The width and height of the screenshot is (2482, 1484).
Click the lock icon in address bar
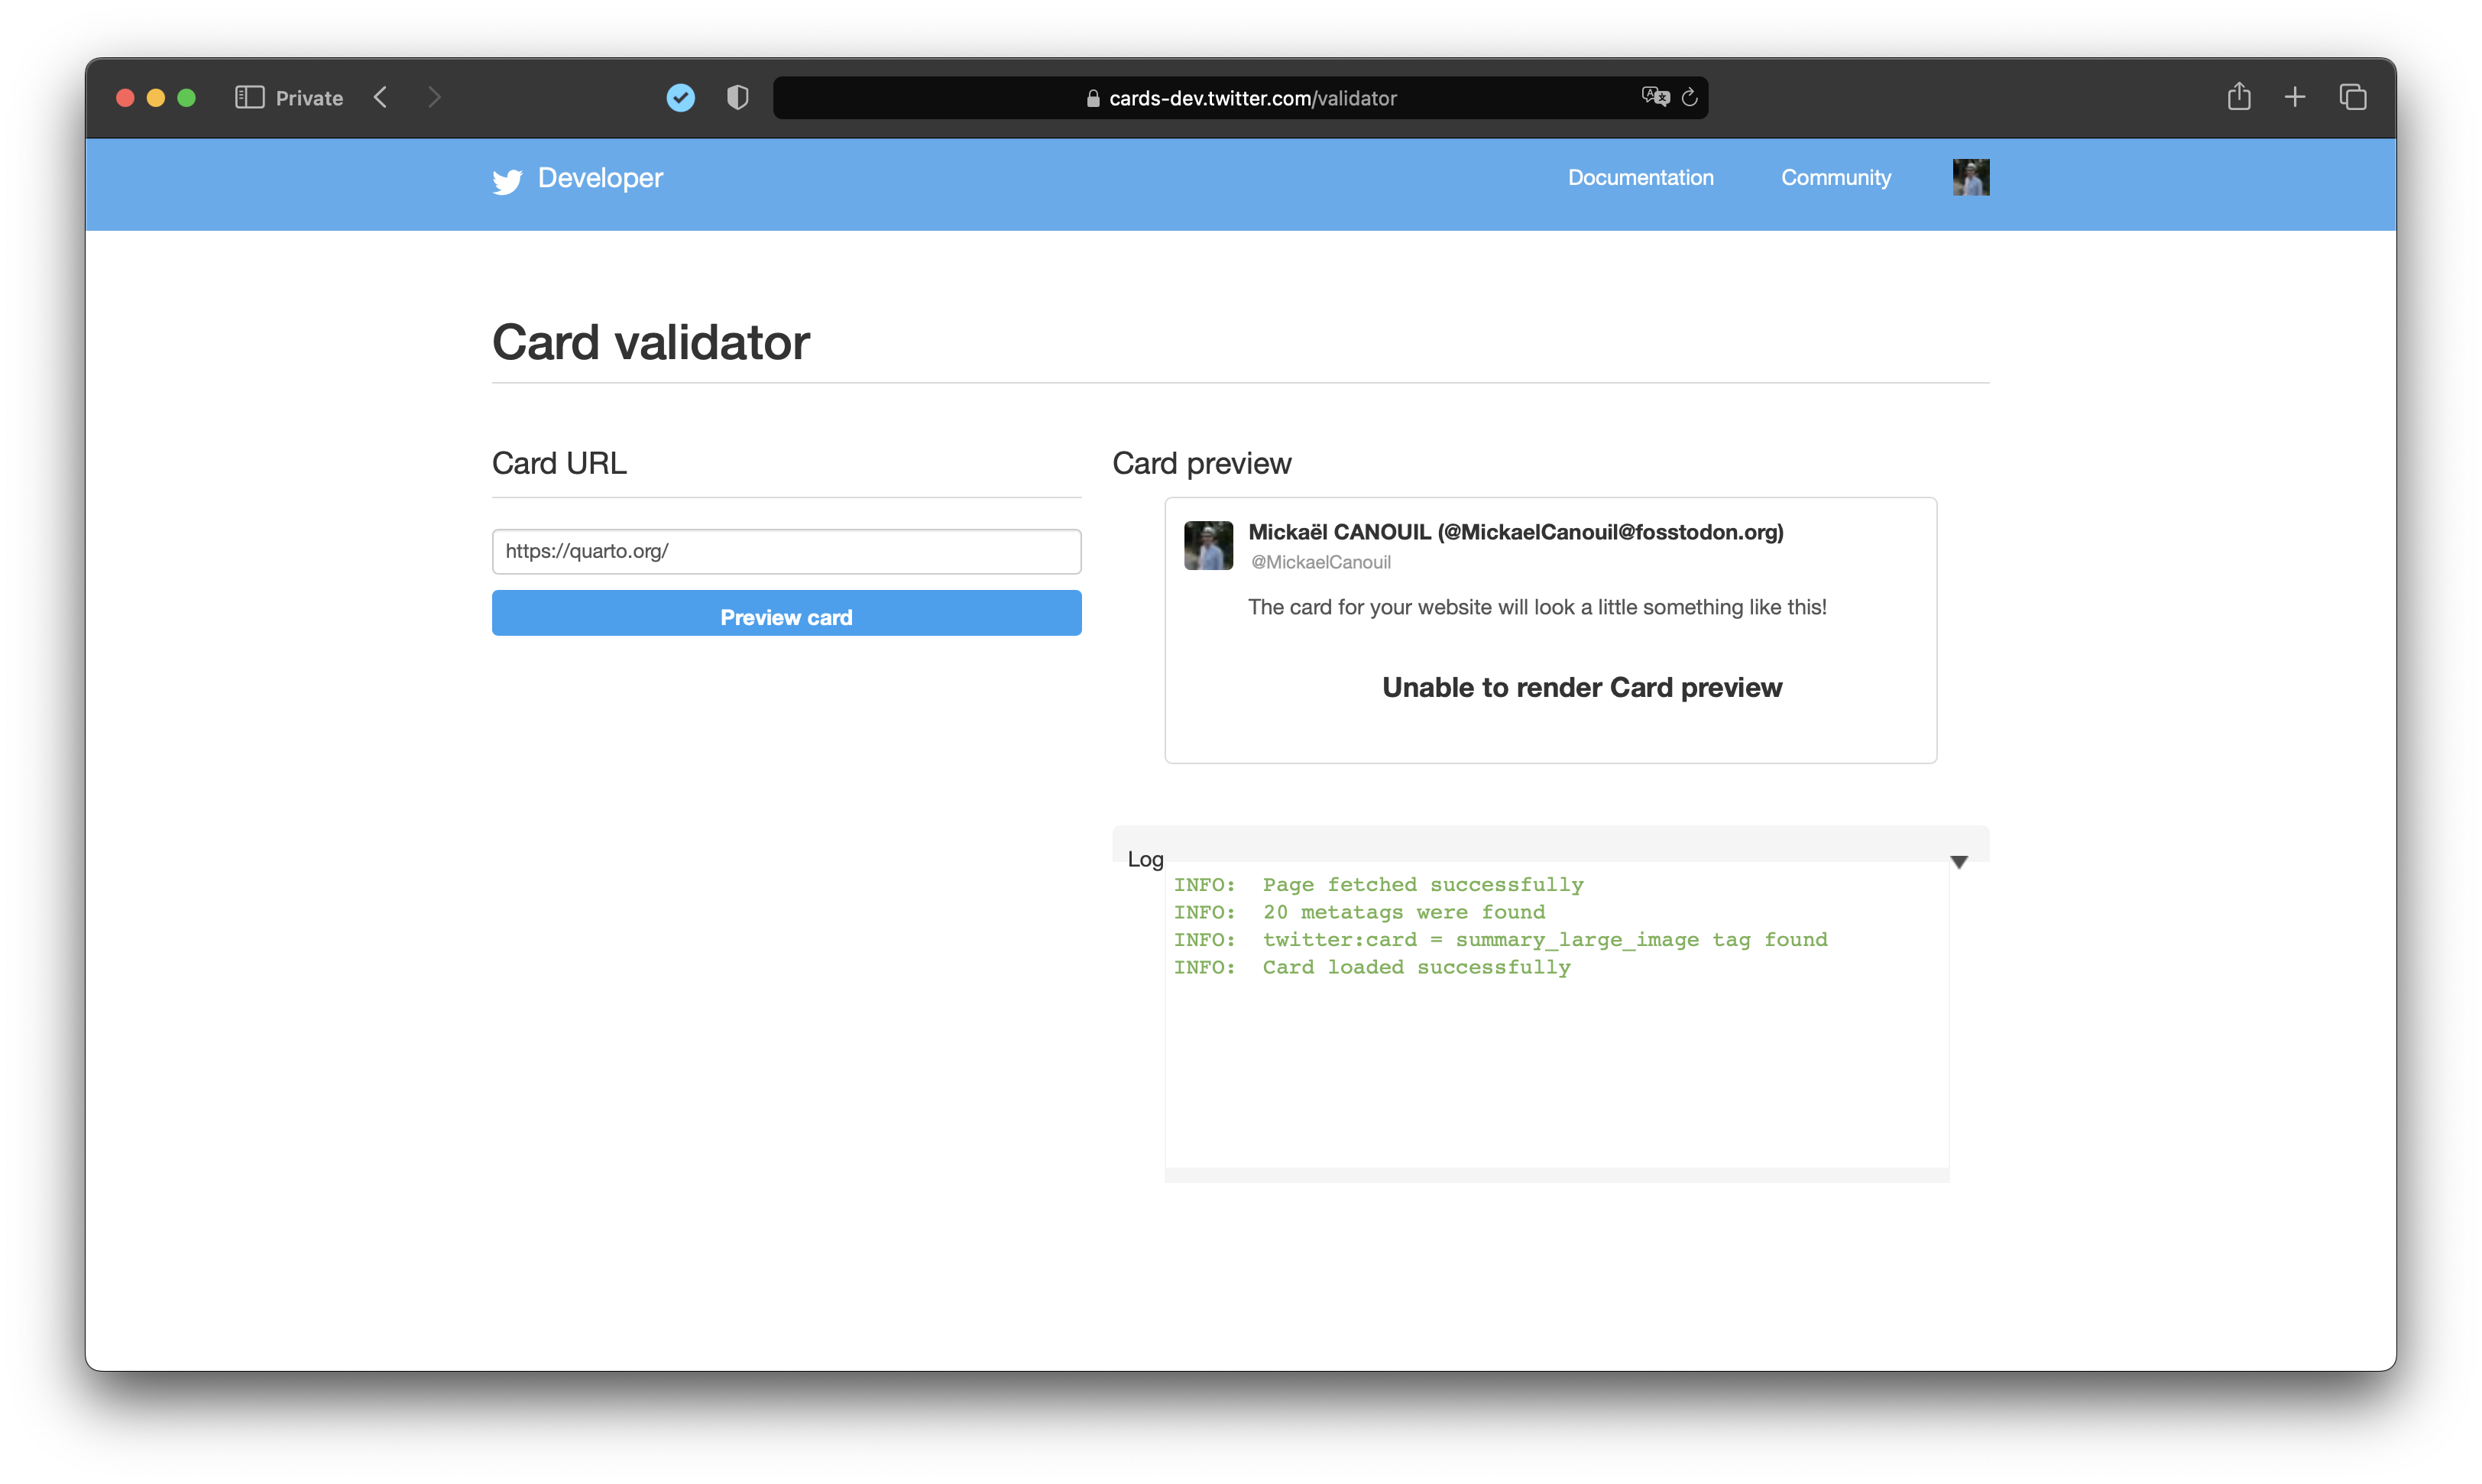[1092, 98]
